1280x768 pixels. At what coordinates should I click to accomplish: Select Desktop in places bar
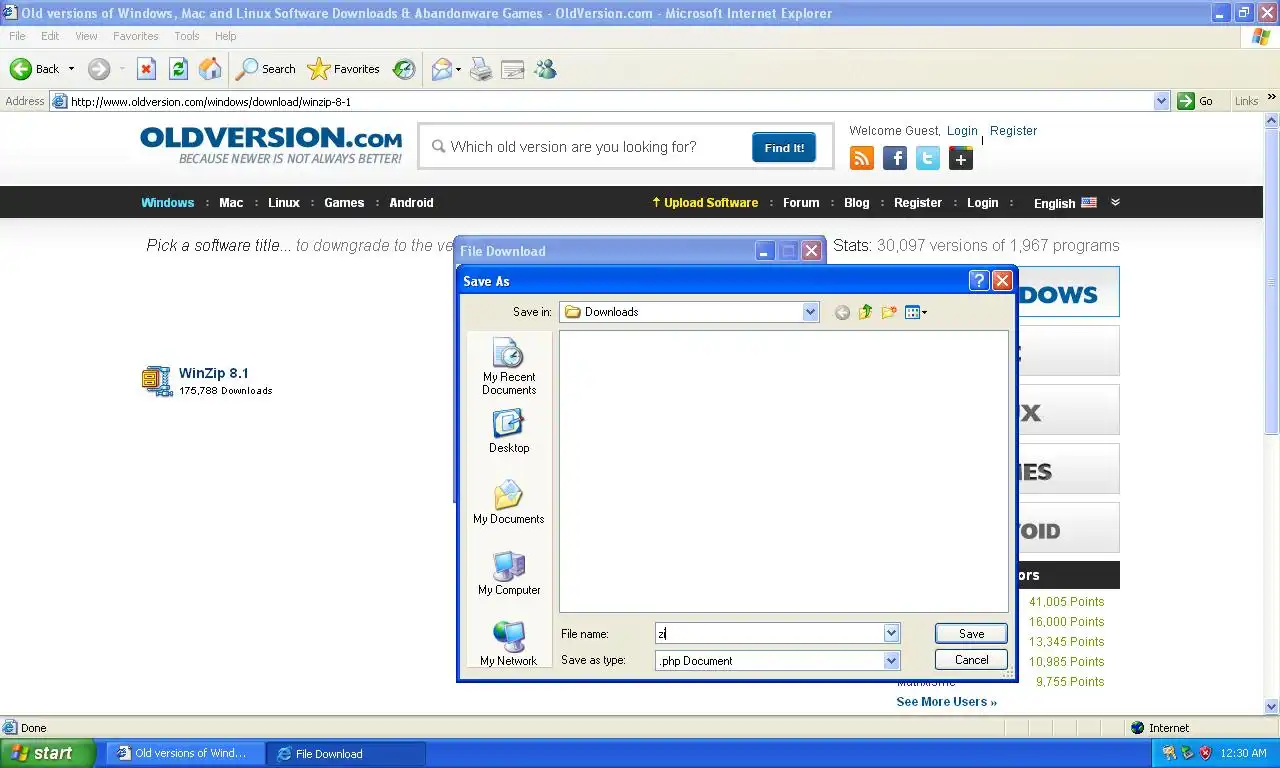pyautogui.click(x=509, y=431)
